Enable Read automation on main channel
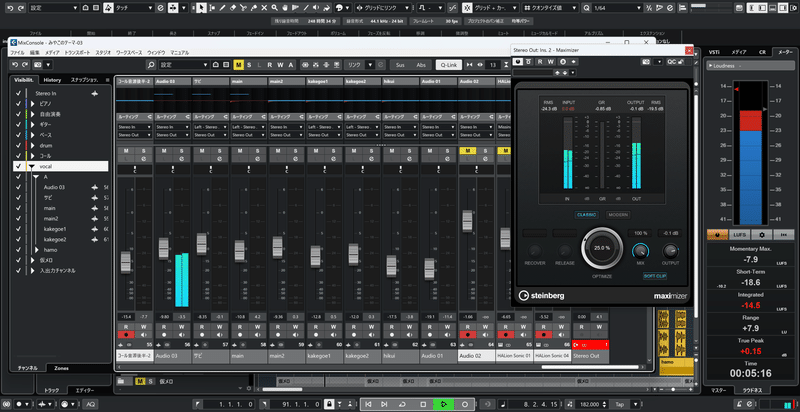800x412 pixels. (x=240, y=327)
